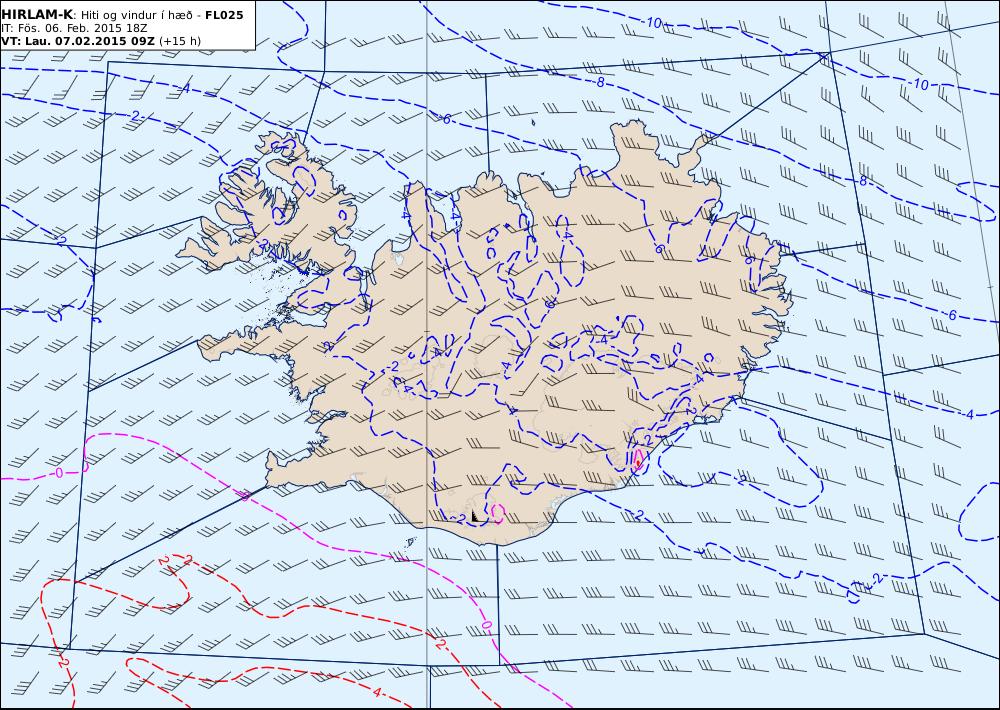Click the (+15 h) forecast offset text

[180, 41]
